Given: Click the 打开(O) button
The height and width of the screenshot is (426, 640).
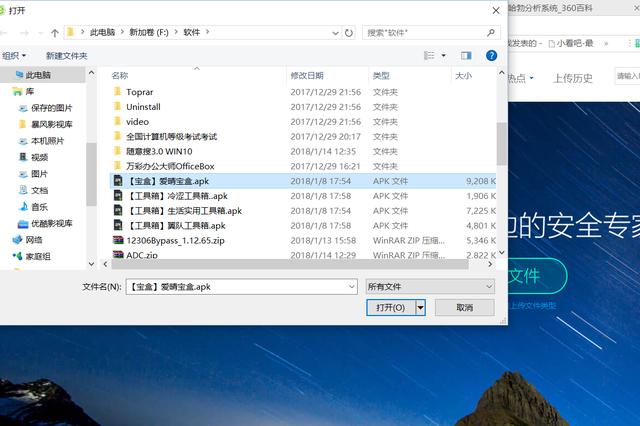Looking at the screenshot, I should (391, 308).
